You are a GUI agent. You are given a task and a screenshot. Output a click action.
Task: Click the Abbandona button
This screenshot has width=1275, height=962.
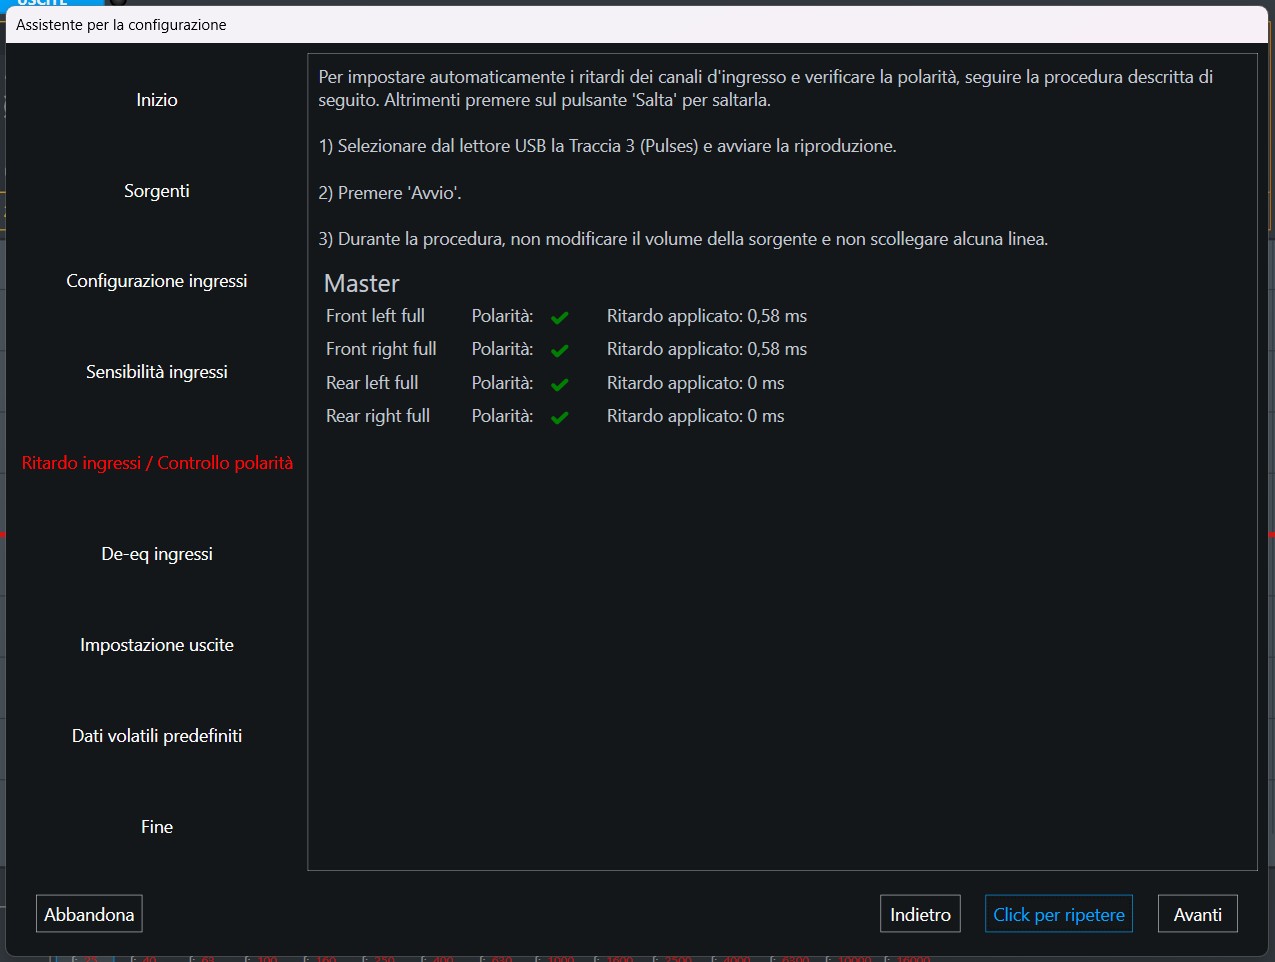click(89, 914)
